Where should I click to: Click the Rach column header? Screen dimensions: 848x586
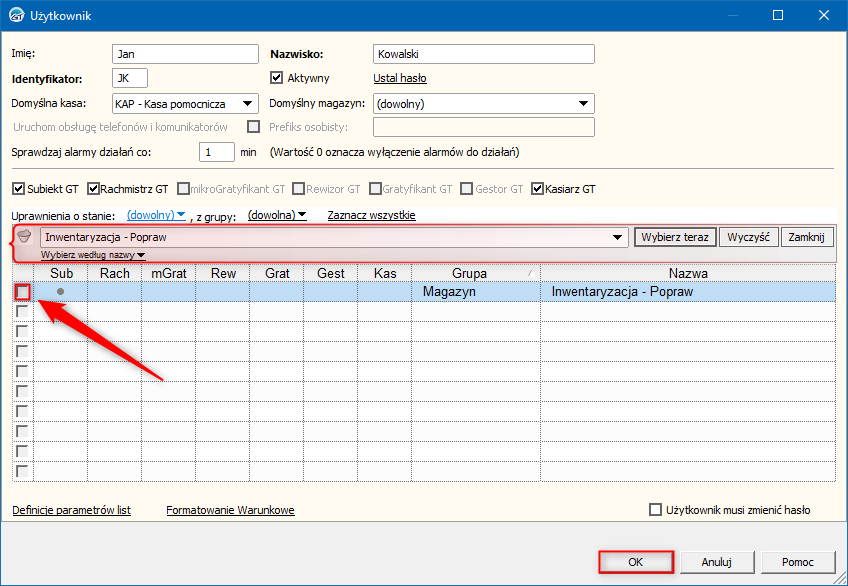(x=114, y=273)
